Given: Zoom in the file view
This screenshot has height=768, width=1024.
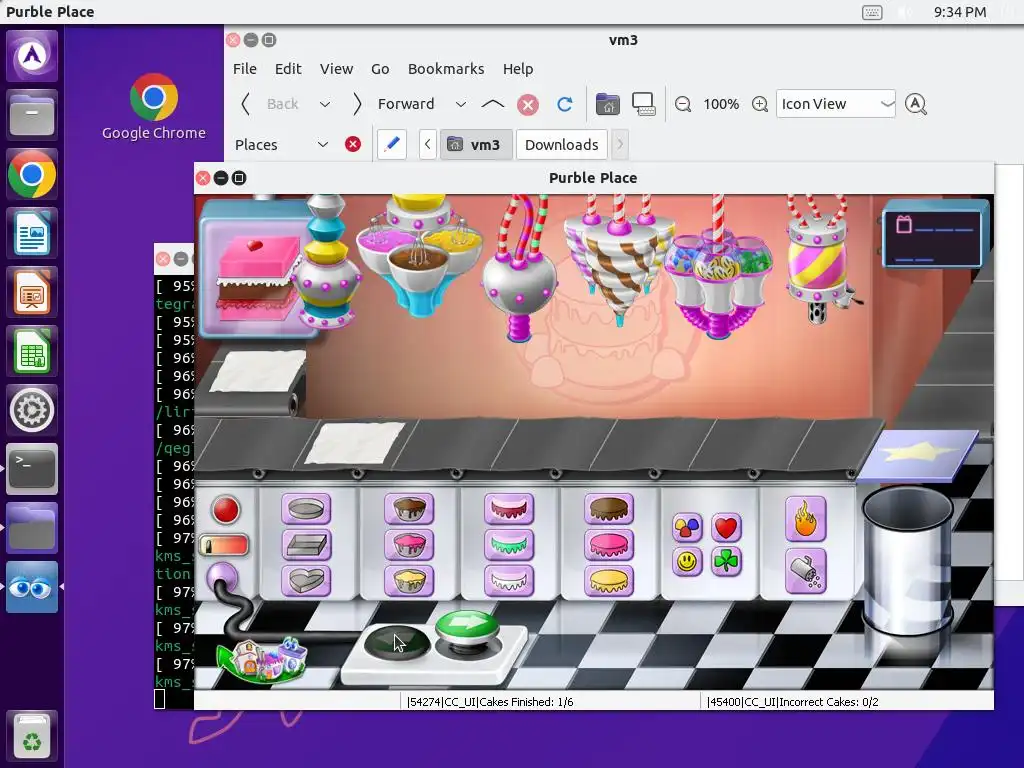Looking at the screenshot, I should (x=760, y=104).
